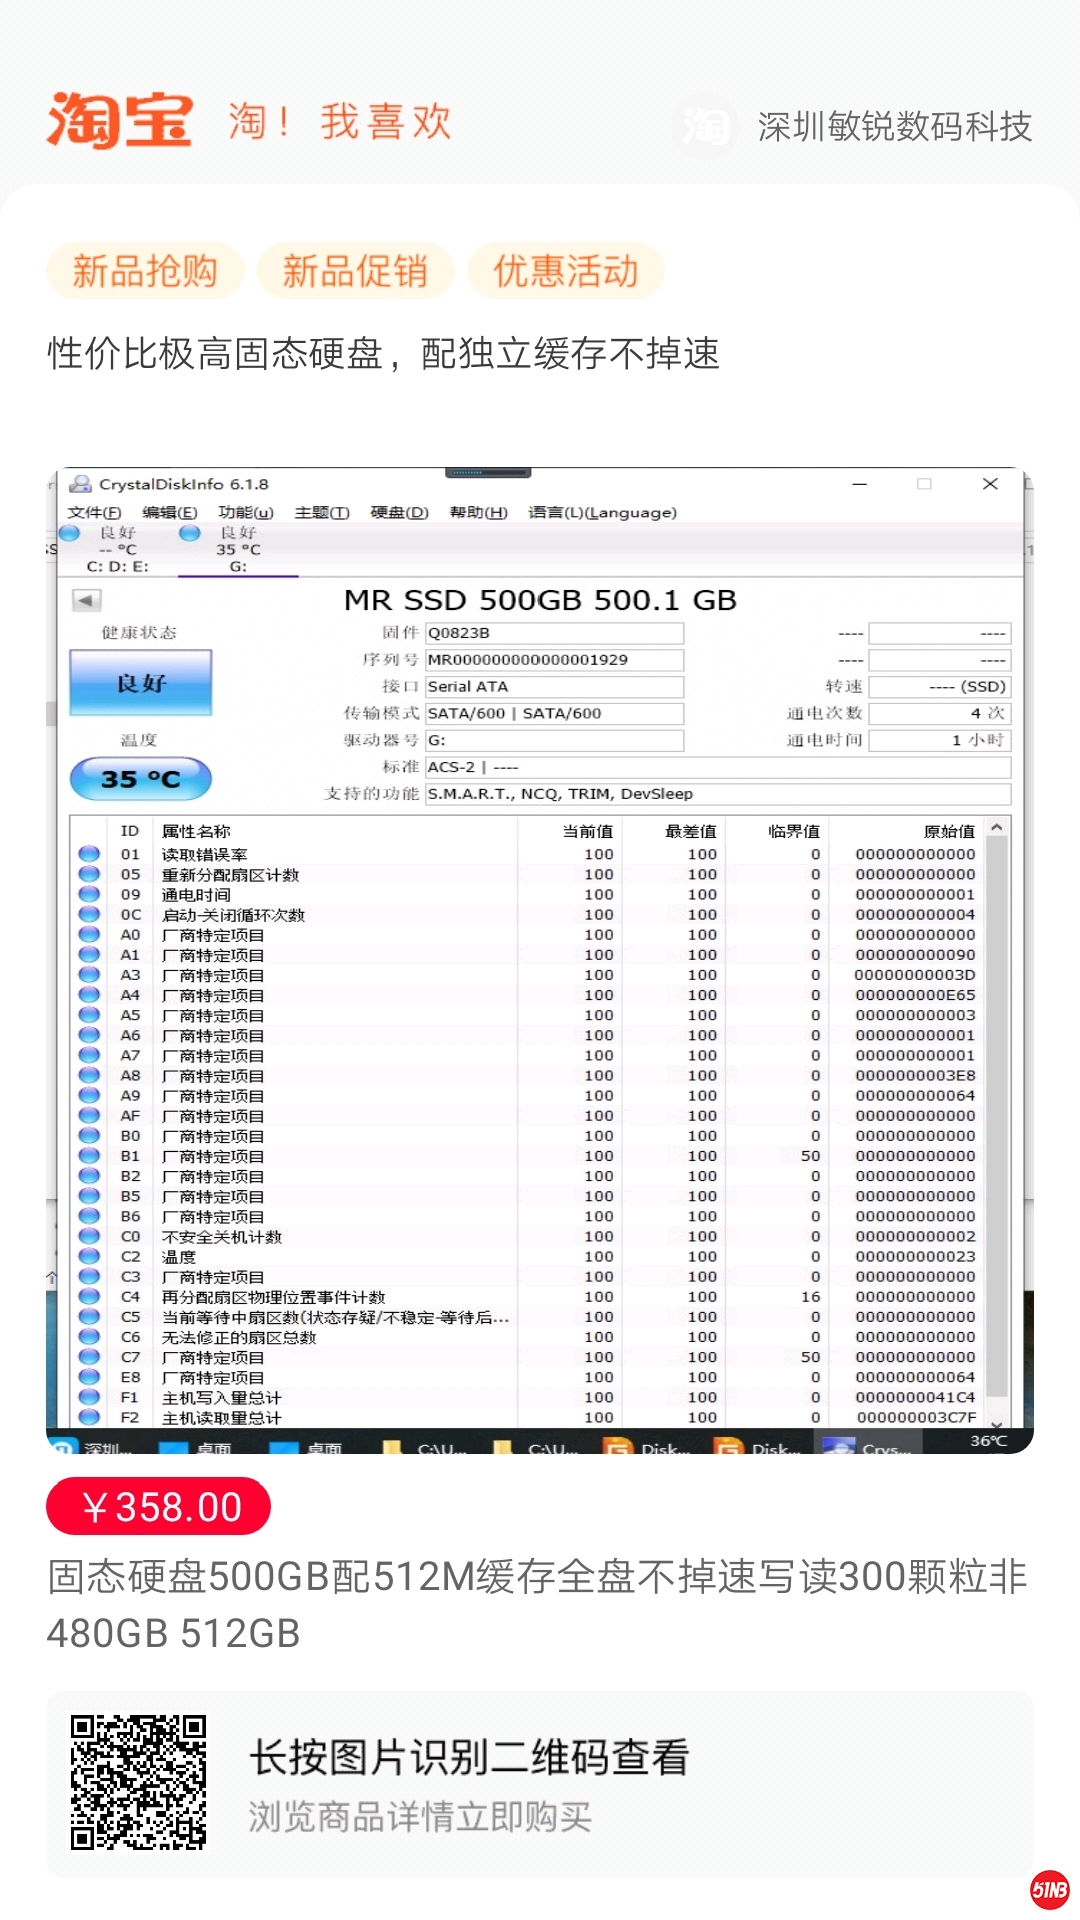Image resolution: width=1080 pixels, height=1920 pixels.
Task: Click the shop avatar icon beside 深圳敏锐数码科技
Action: click(706, 126)
